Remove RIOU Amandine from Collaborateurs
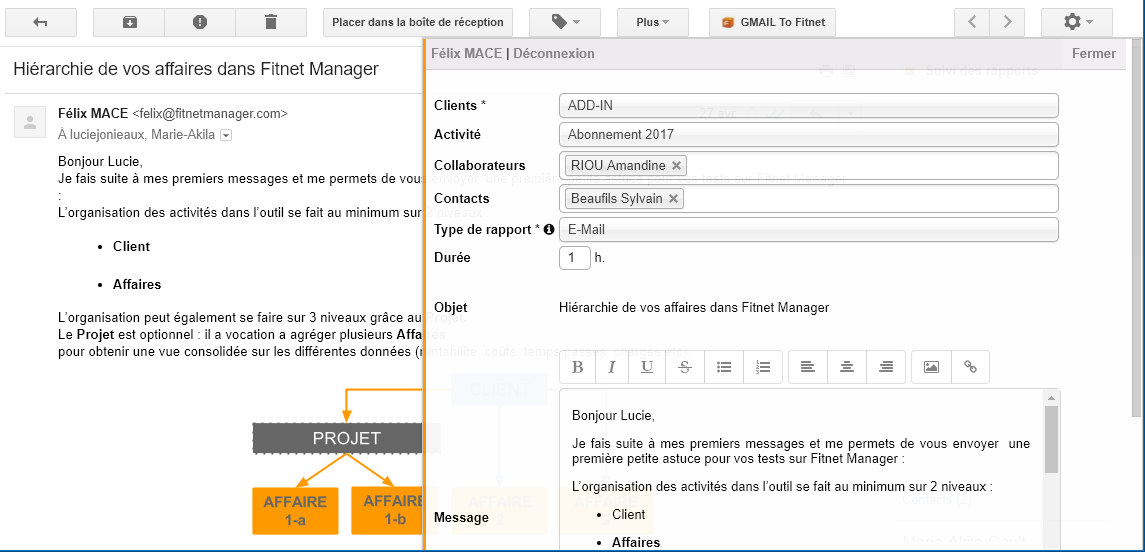This screenshot has width=1145, height=552. (677, 166)
